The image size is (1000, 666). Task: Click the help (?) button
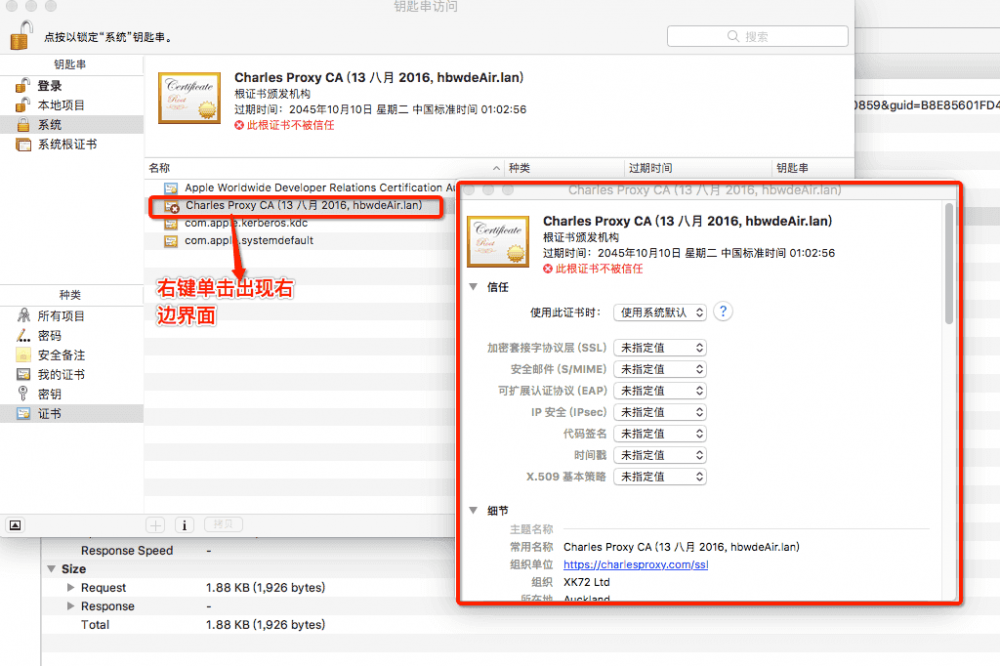pyautogui.click(x=722, y=312)
